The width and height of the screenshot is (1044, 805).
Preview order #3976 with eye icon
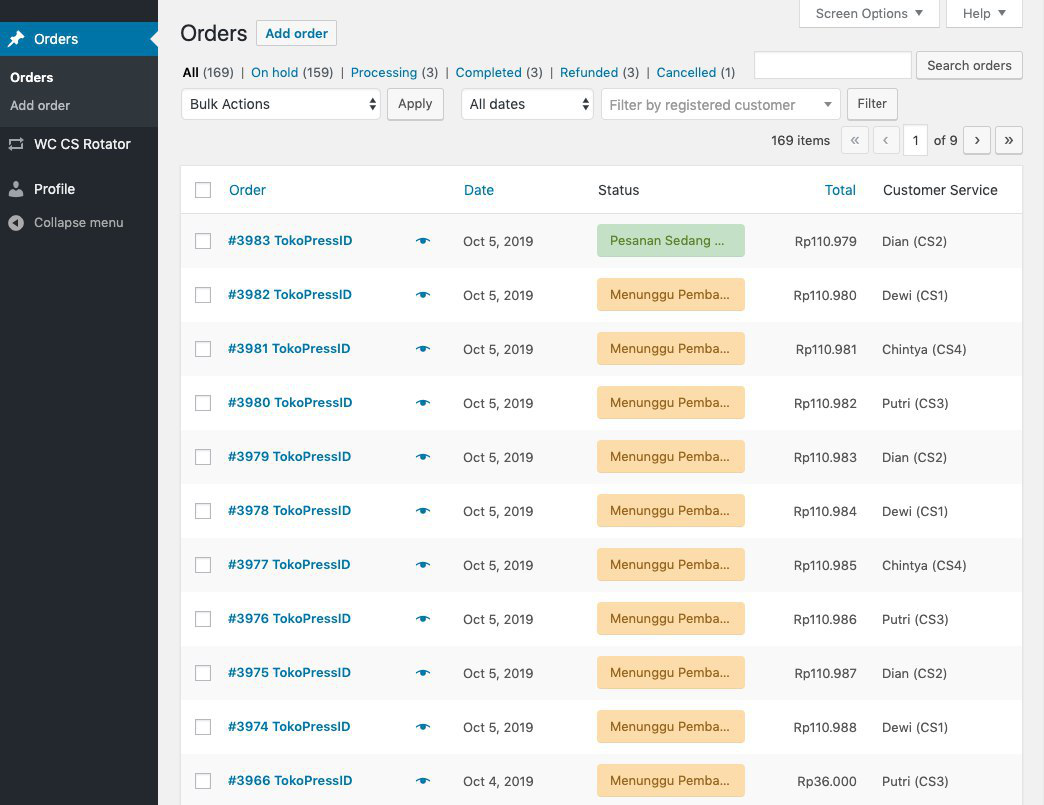coord(423,619)
